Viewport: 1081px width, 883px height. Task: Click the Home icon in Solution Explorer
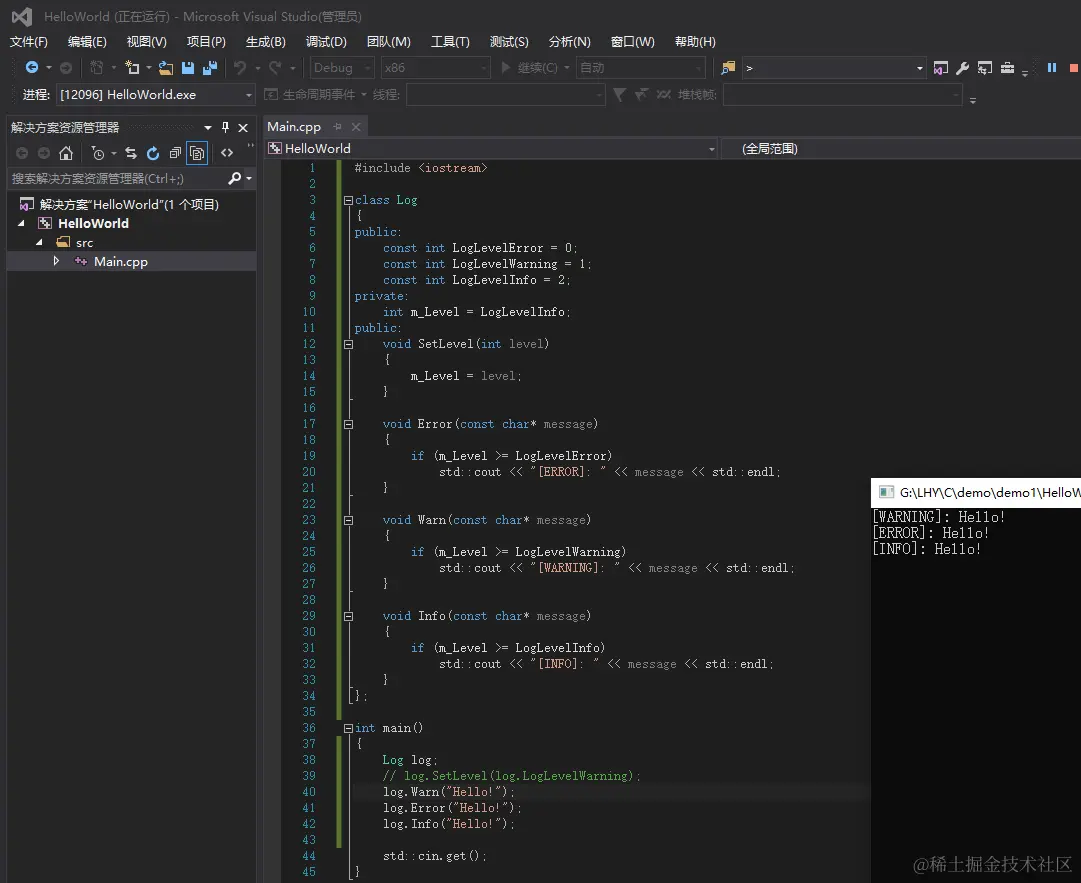[66, 153]
